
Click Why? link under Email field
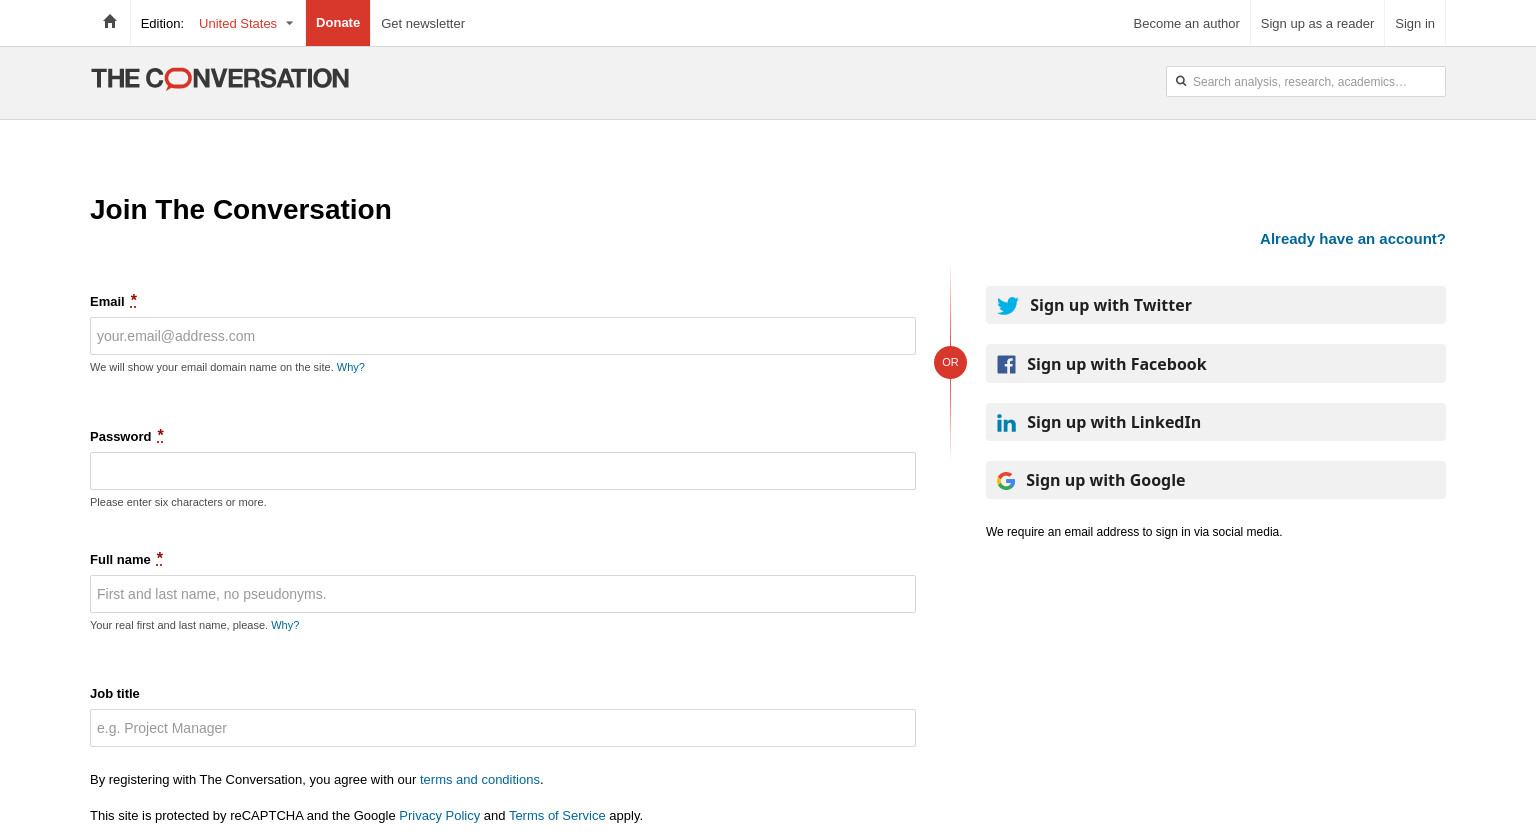[351, 367]
